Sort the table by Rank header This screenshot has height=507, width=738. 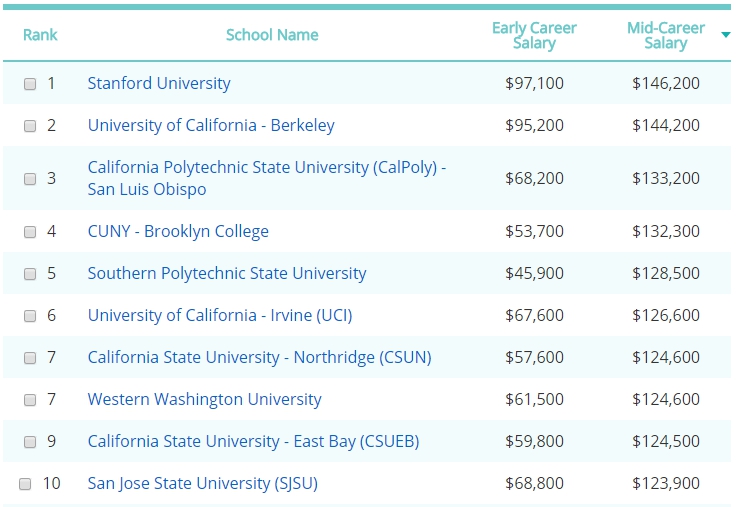[x=40, y=35]
